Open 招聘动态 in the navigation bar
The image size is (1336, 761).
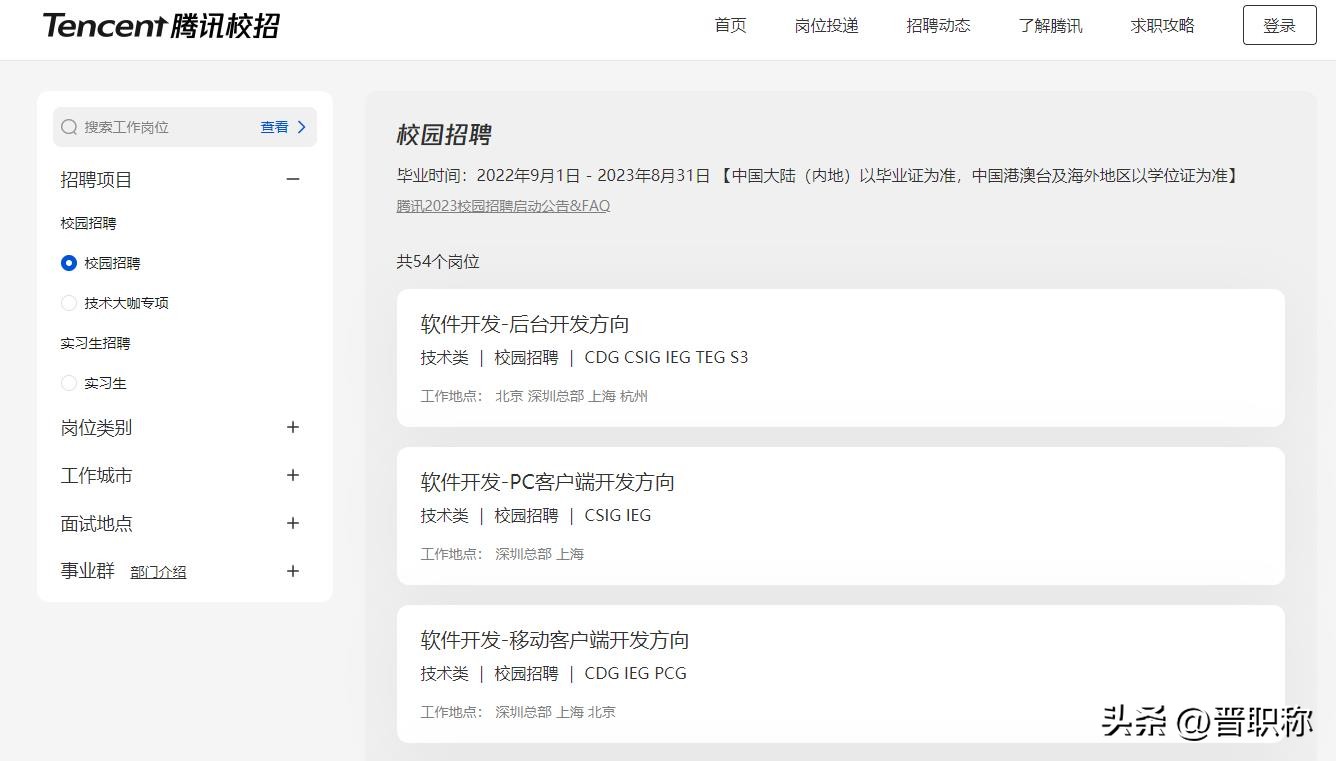click(x=938, y=26)
